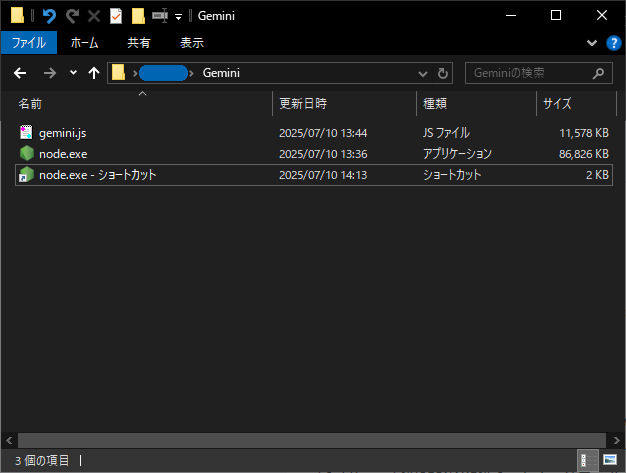This screenshot has width=626, height=473.
Task: Click the 11,578 KB size cell
Action: (584, 133)
